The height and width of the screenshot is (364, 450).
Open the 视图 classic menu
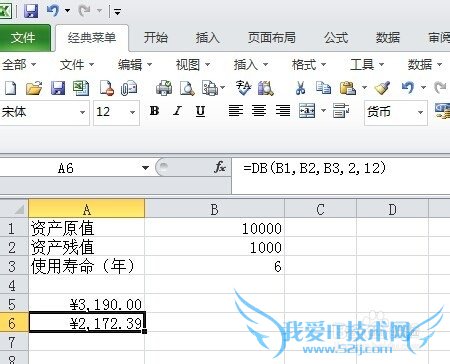pyautogui.click(x=193, y=64)
